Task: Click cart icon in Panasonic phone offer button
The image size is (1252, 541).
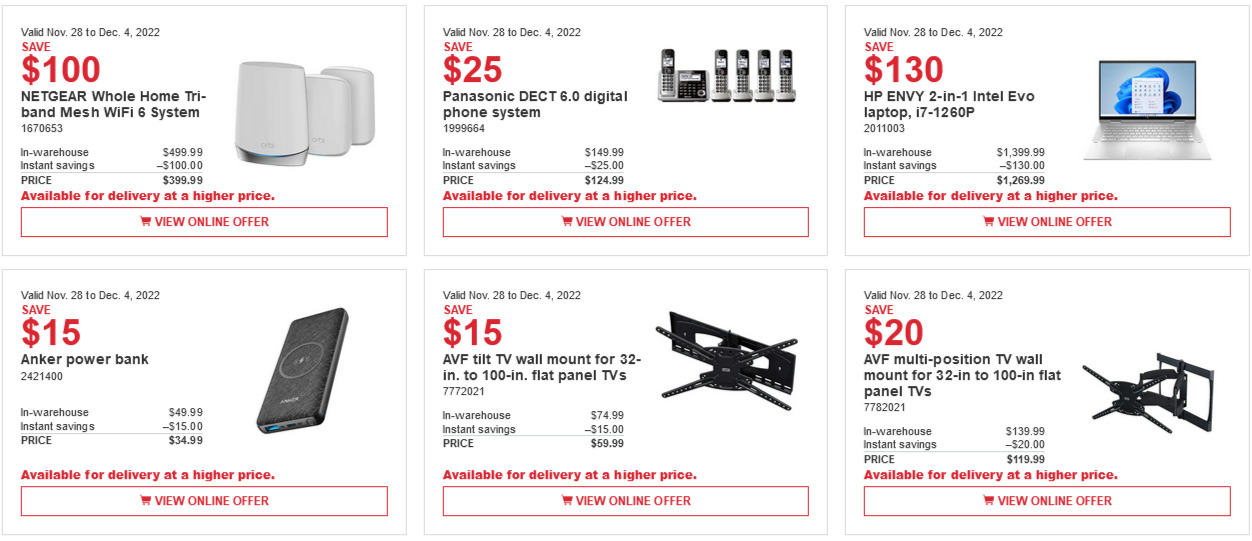Action: pyautogui.click(x=567, y=222)
